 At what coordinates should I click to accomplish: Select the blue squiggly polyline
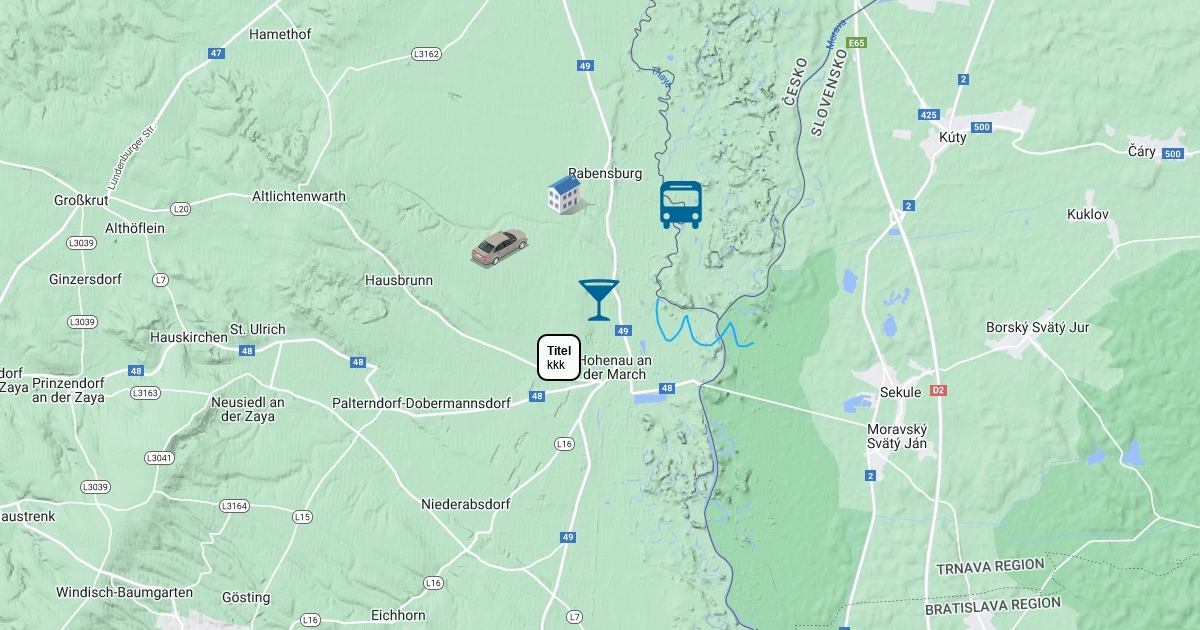pyautogui.click(x=704, y=324)
